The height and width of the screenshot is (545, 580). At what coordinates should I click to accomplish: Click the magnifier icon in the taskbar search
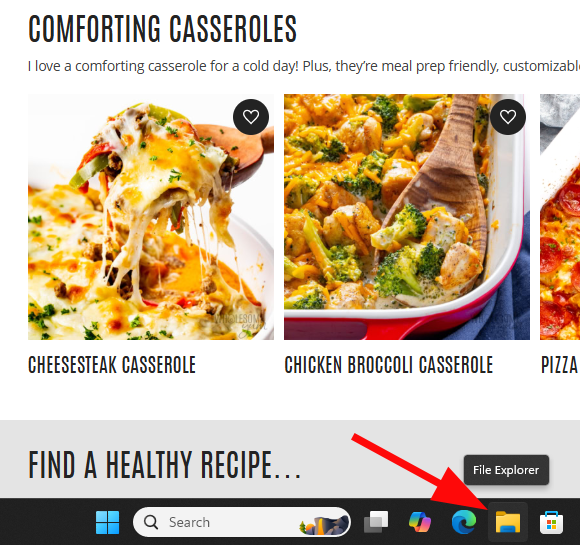151,522
